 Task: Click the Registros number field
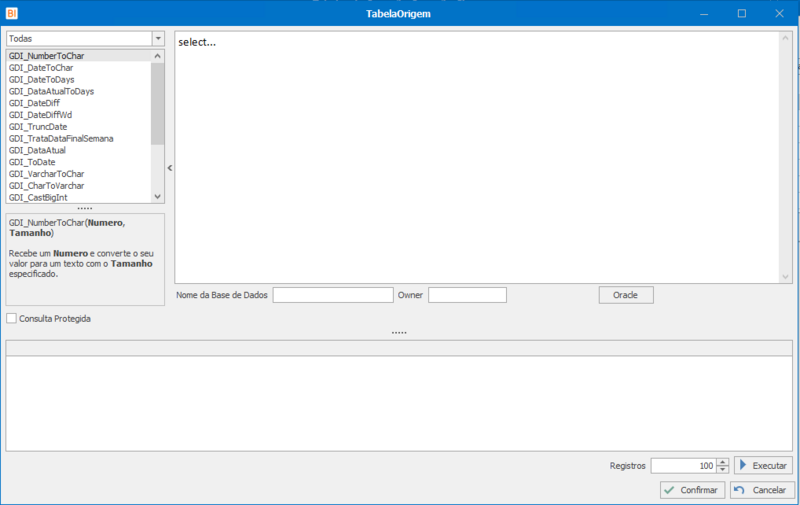684,466
